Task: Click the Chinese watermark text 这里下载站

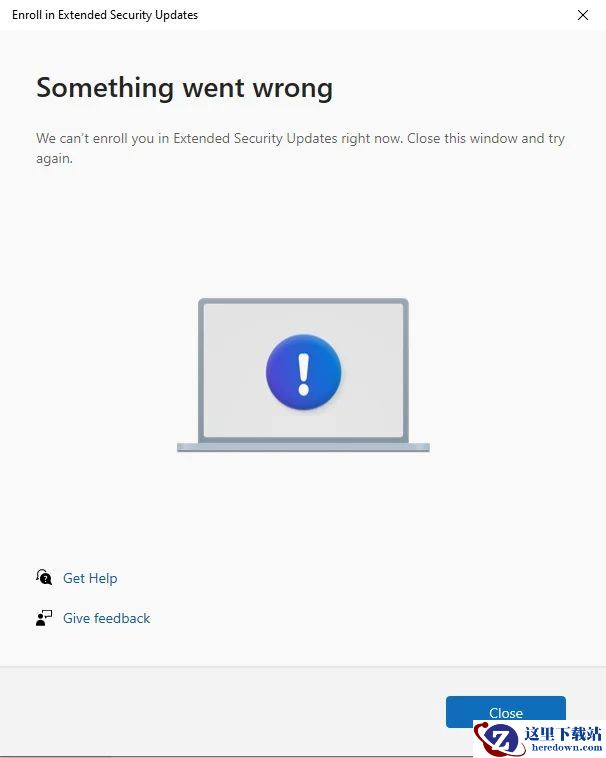Action: point(563,734)
